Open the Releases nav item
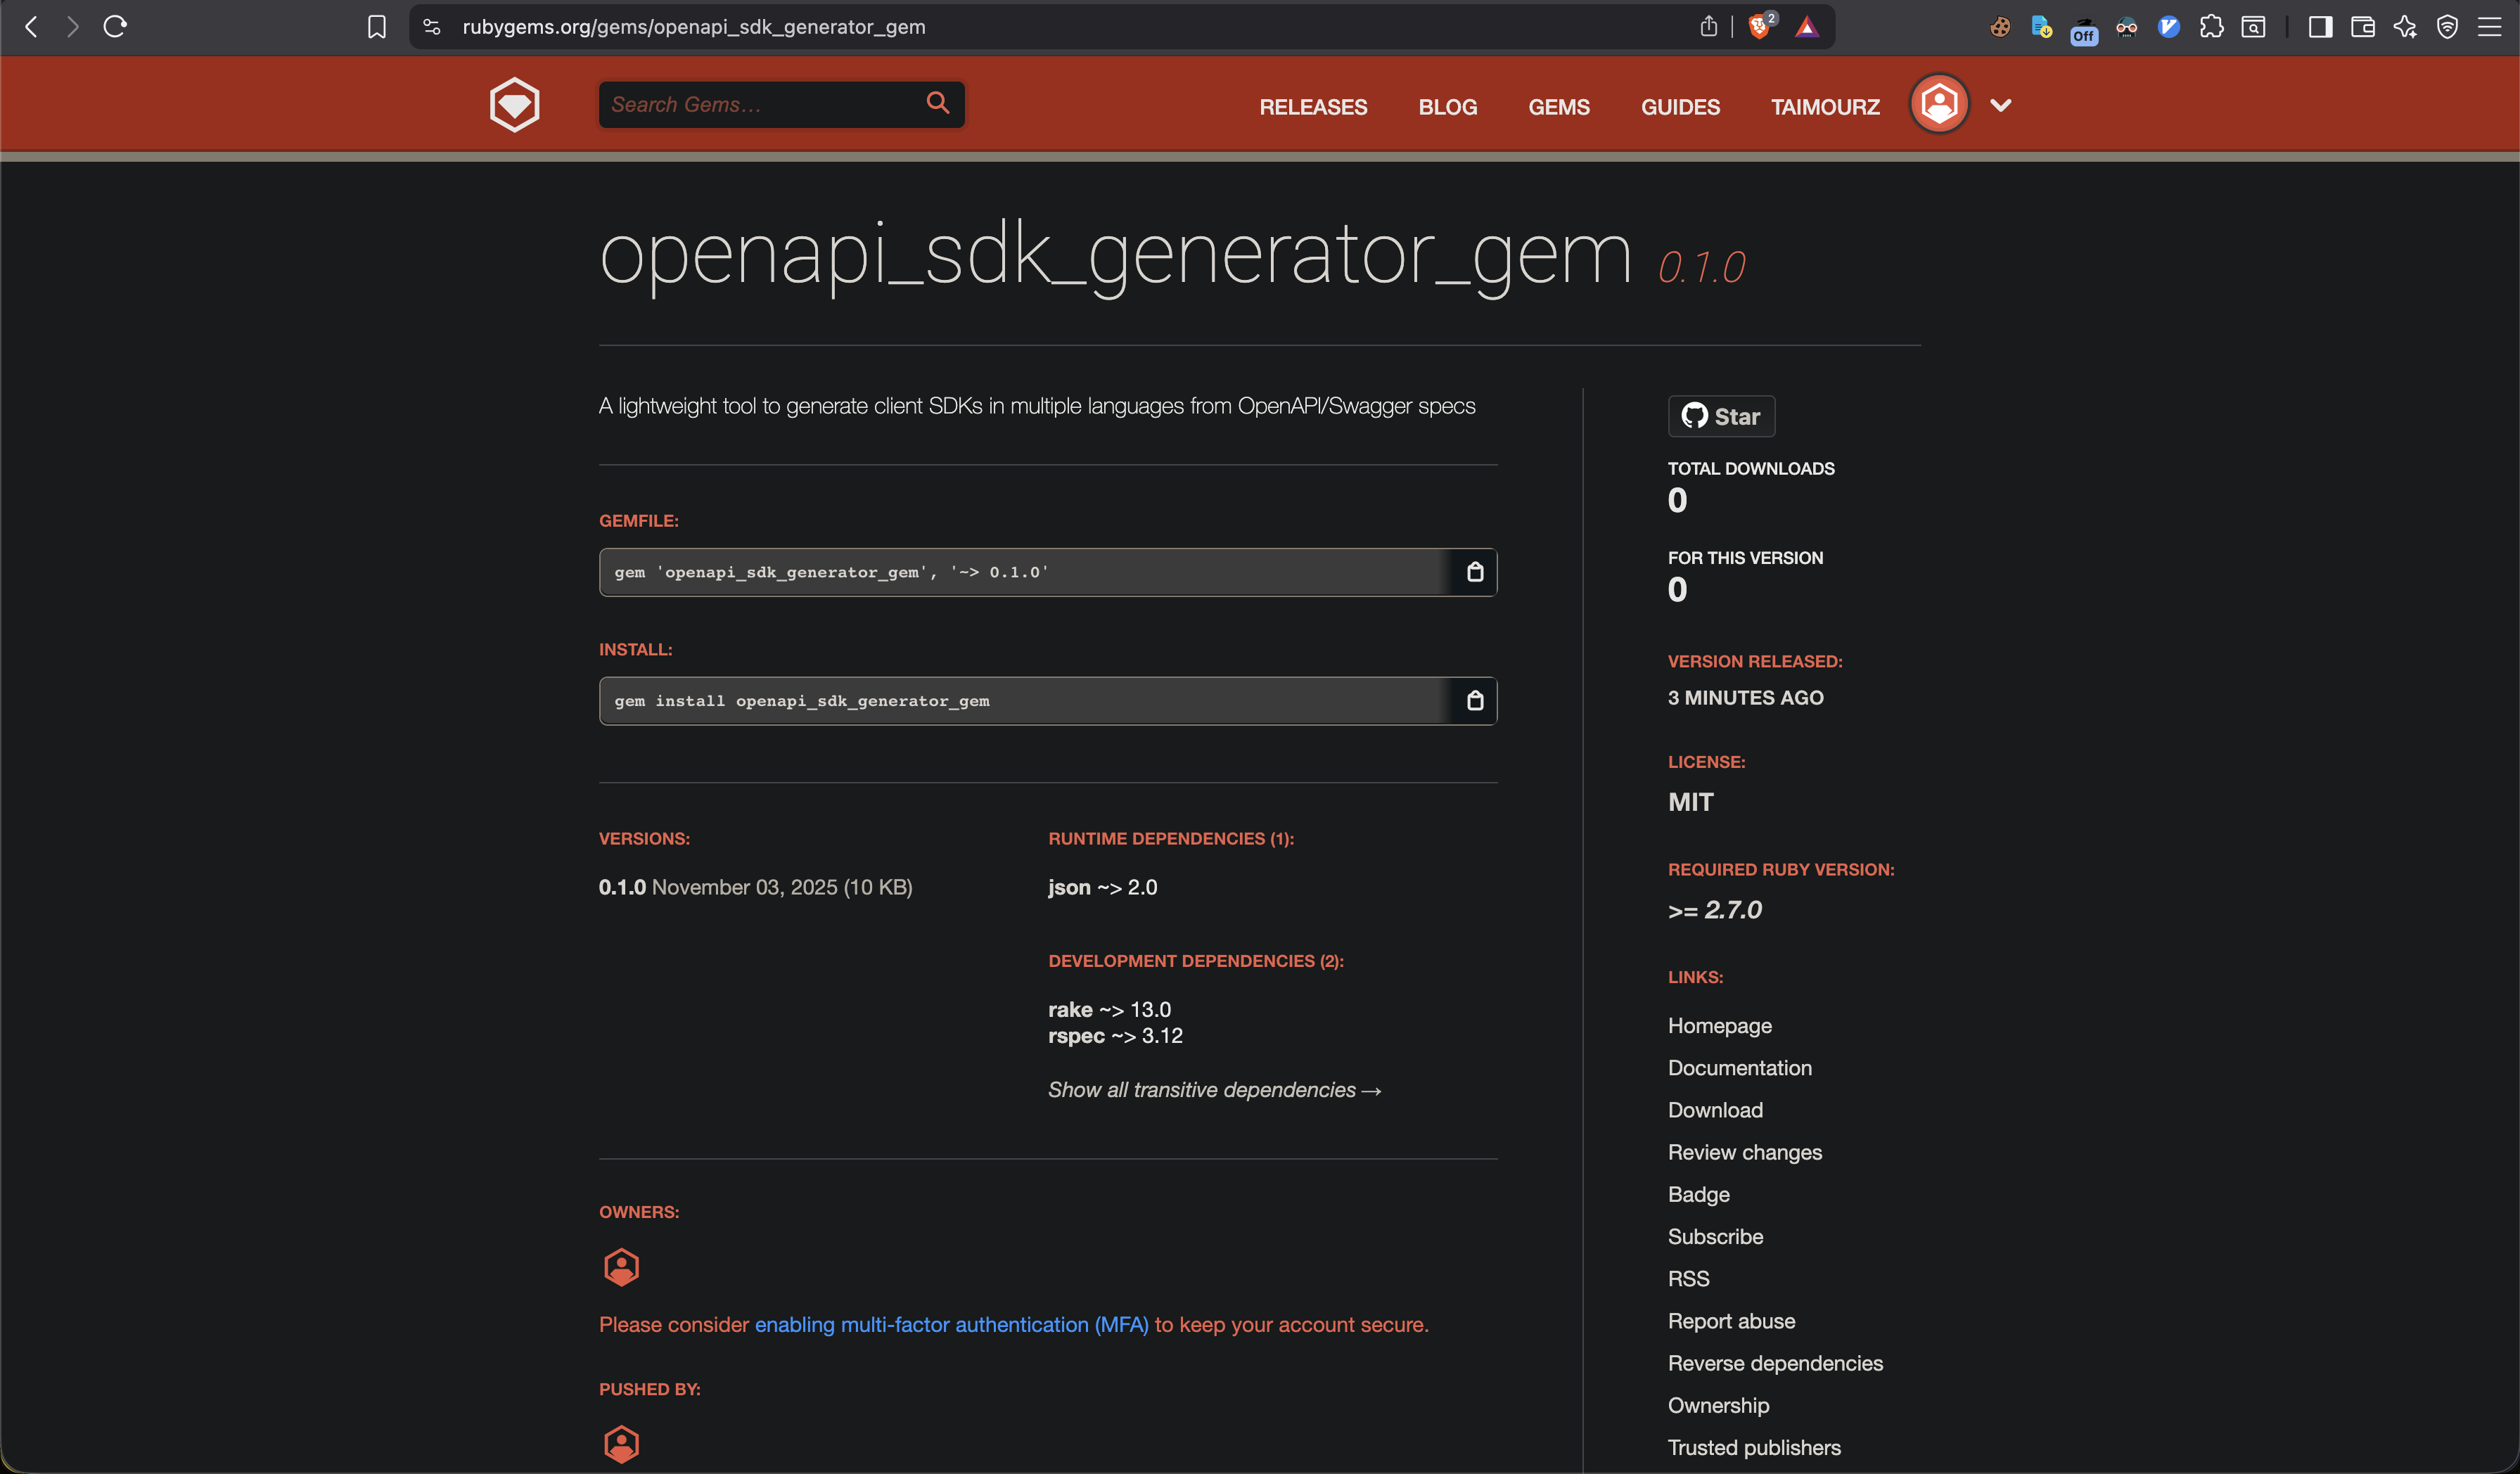The image size is (2520, 1474). 1312,107
